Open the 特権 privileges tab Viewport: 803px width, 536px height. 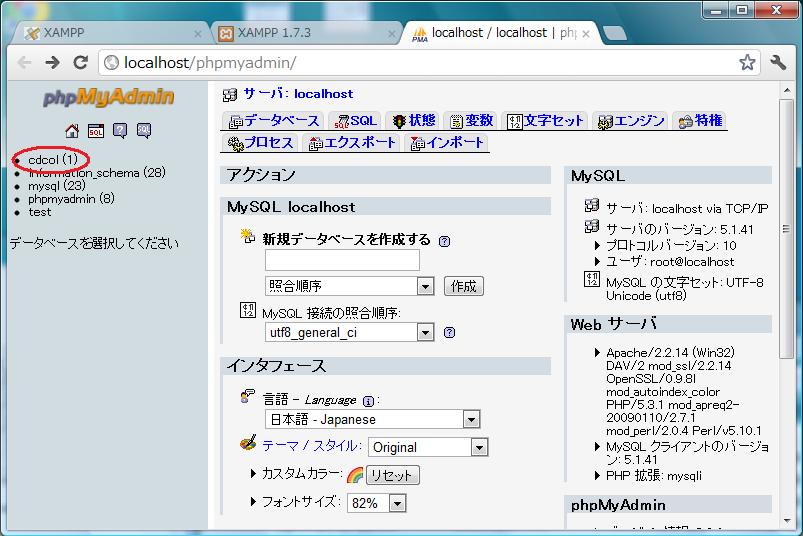pos(700,121)
